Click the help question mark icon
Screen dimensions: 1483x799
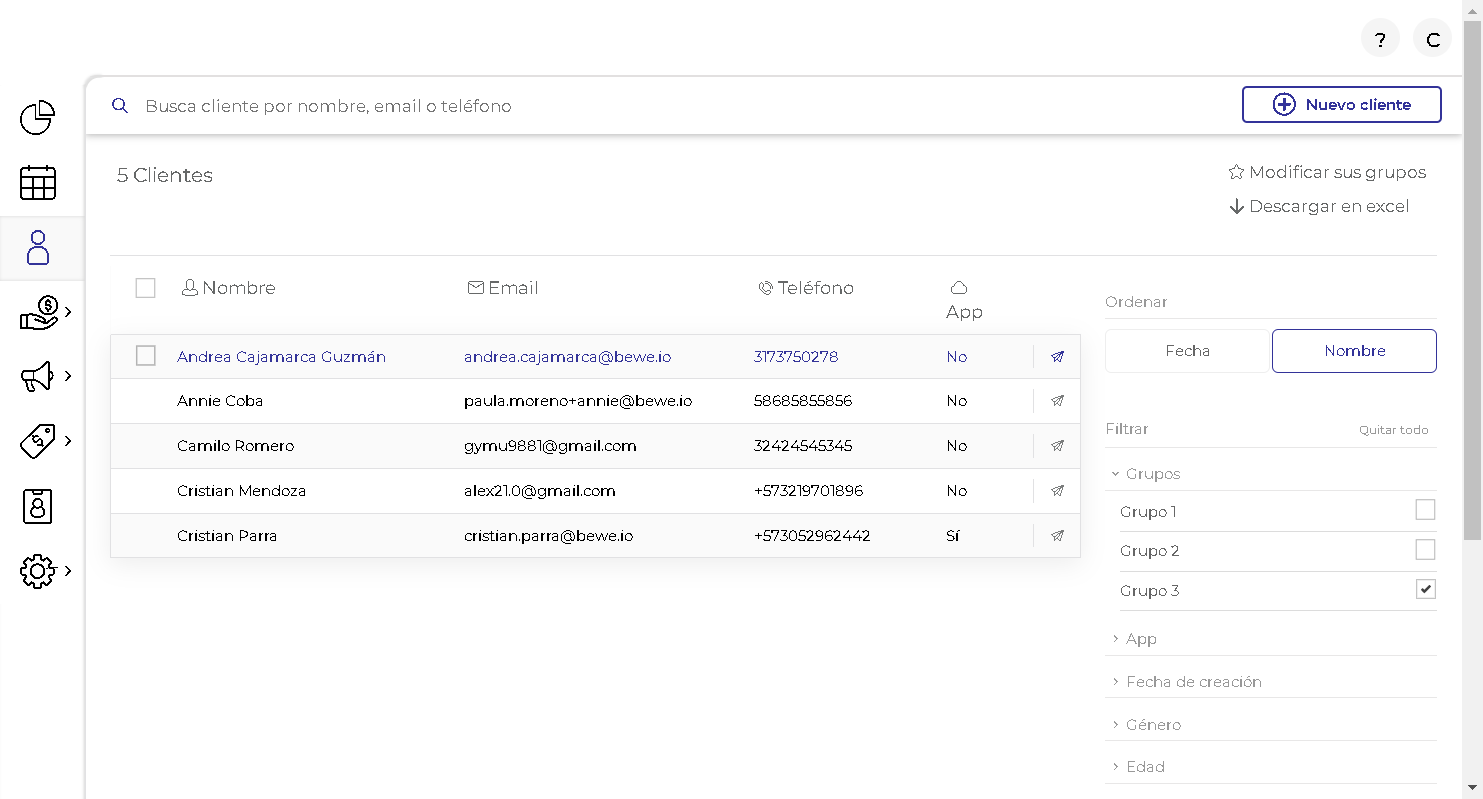1380,40
